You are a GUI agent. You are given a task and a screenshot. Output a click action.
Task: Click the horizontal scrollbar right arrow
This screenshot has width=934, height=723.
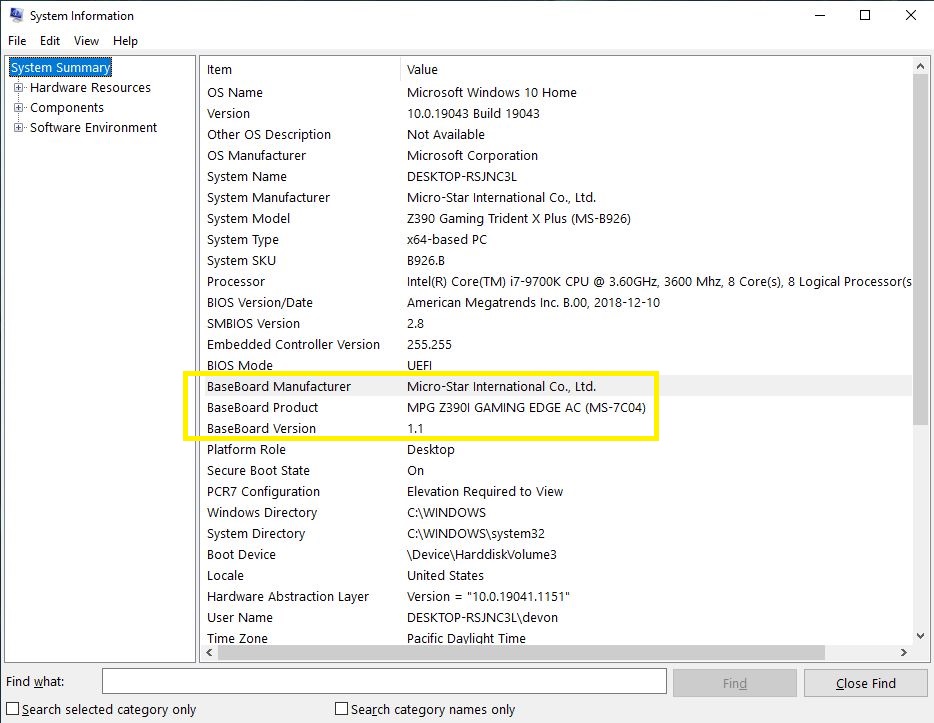click(x=903, y=653)
